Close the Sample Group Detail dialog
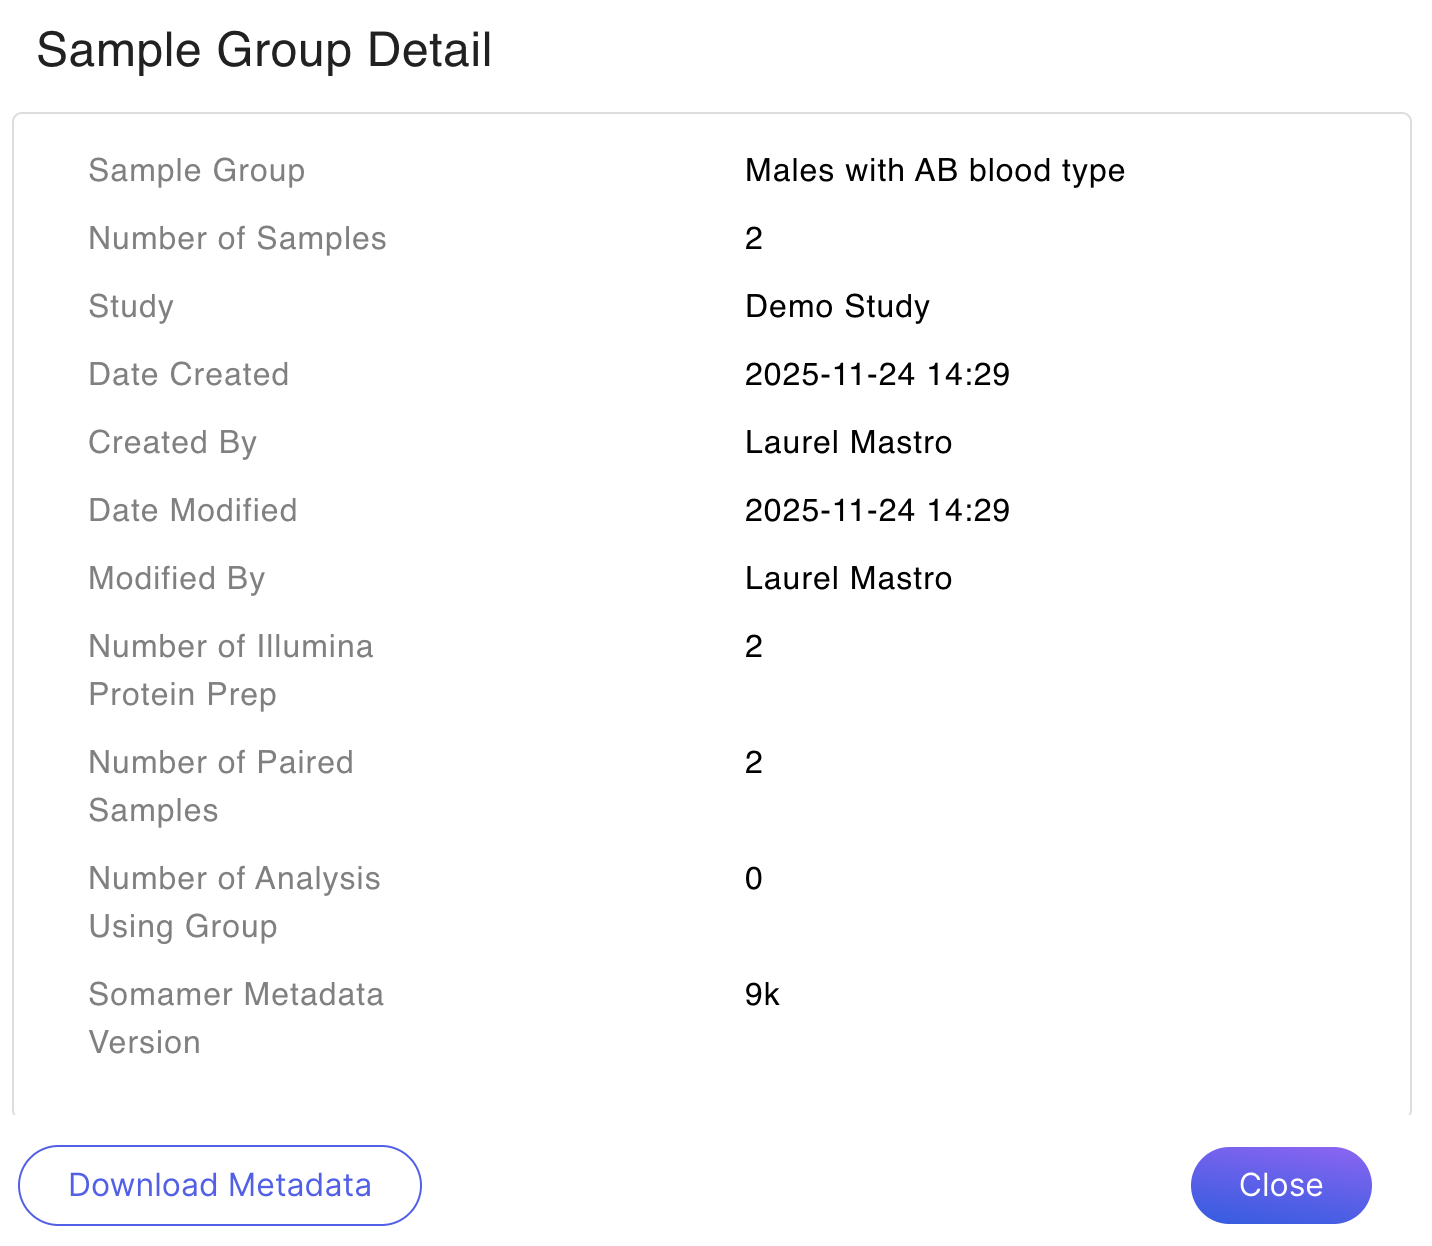This screenshot has width=1432, height=1246. click(x=1280, y=1185)
